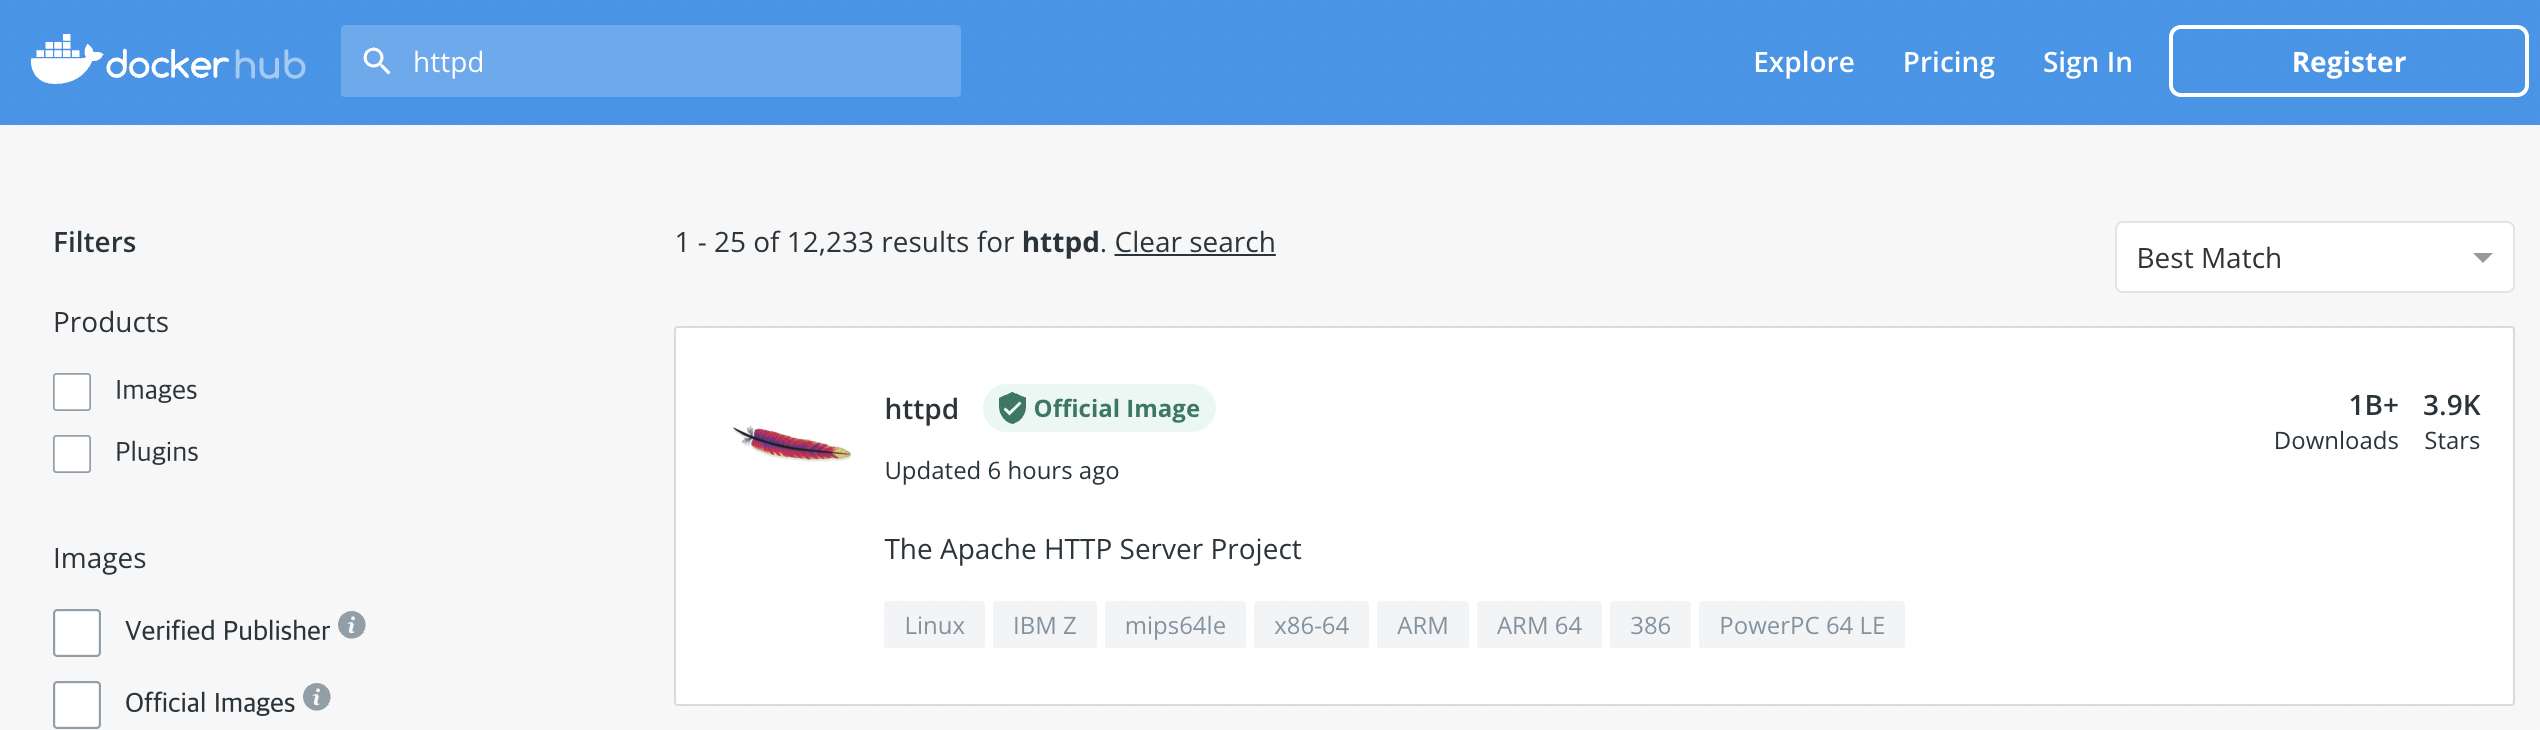Click the Linux tag chip
This screenshot has width=2540, height=730.
[934, 625]
